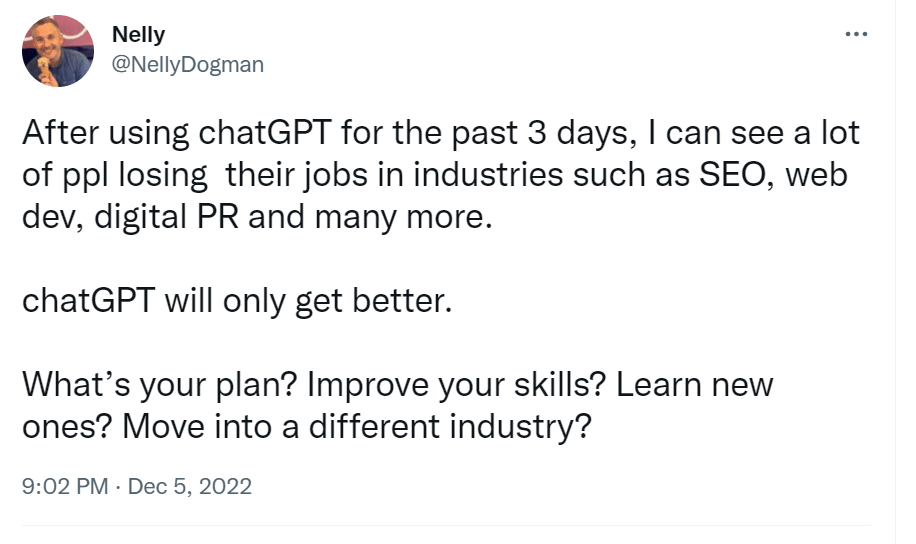
Task: Select the Dec 5, 2022 date
Action: (189, 486)
